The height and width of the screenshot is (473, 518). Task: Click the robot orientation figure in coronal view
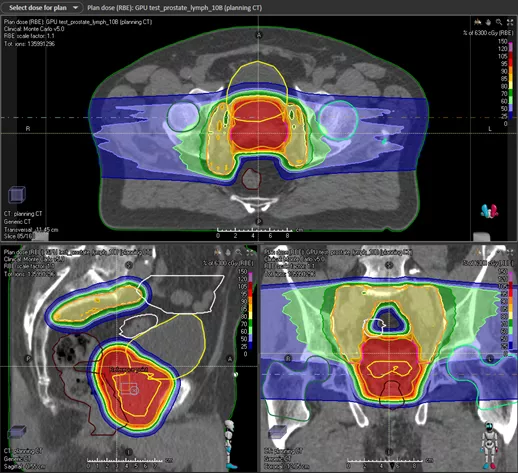[x=489, y=445]
